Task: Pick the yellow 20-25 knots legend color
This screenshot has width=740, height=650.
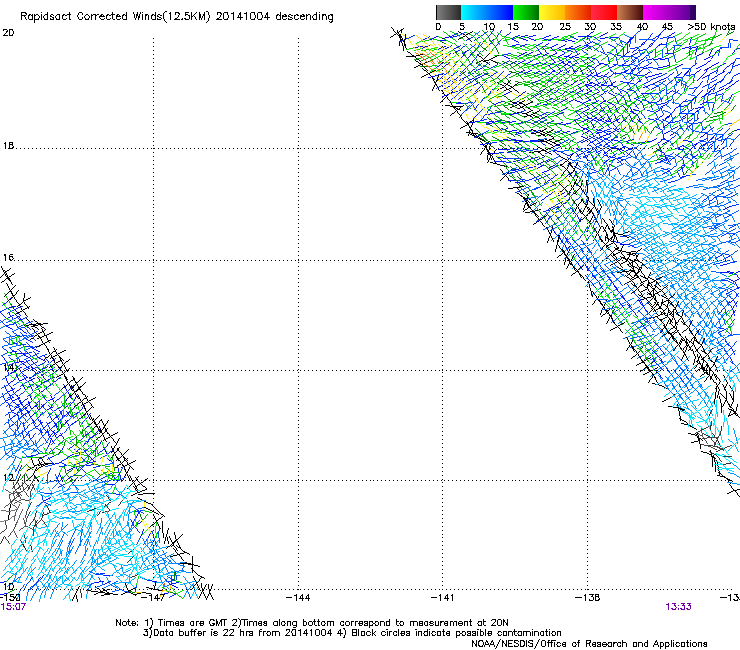Action: click(552, 12)
